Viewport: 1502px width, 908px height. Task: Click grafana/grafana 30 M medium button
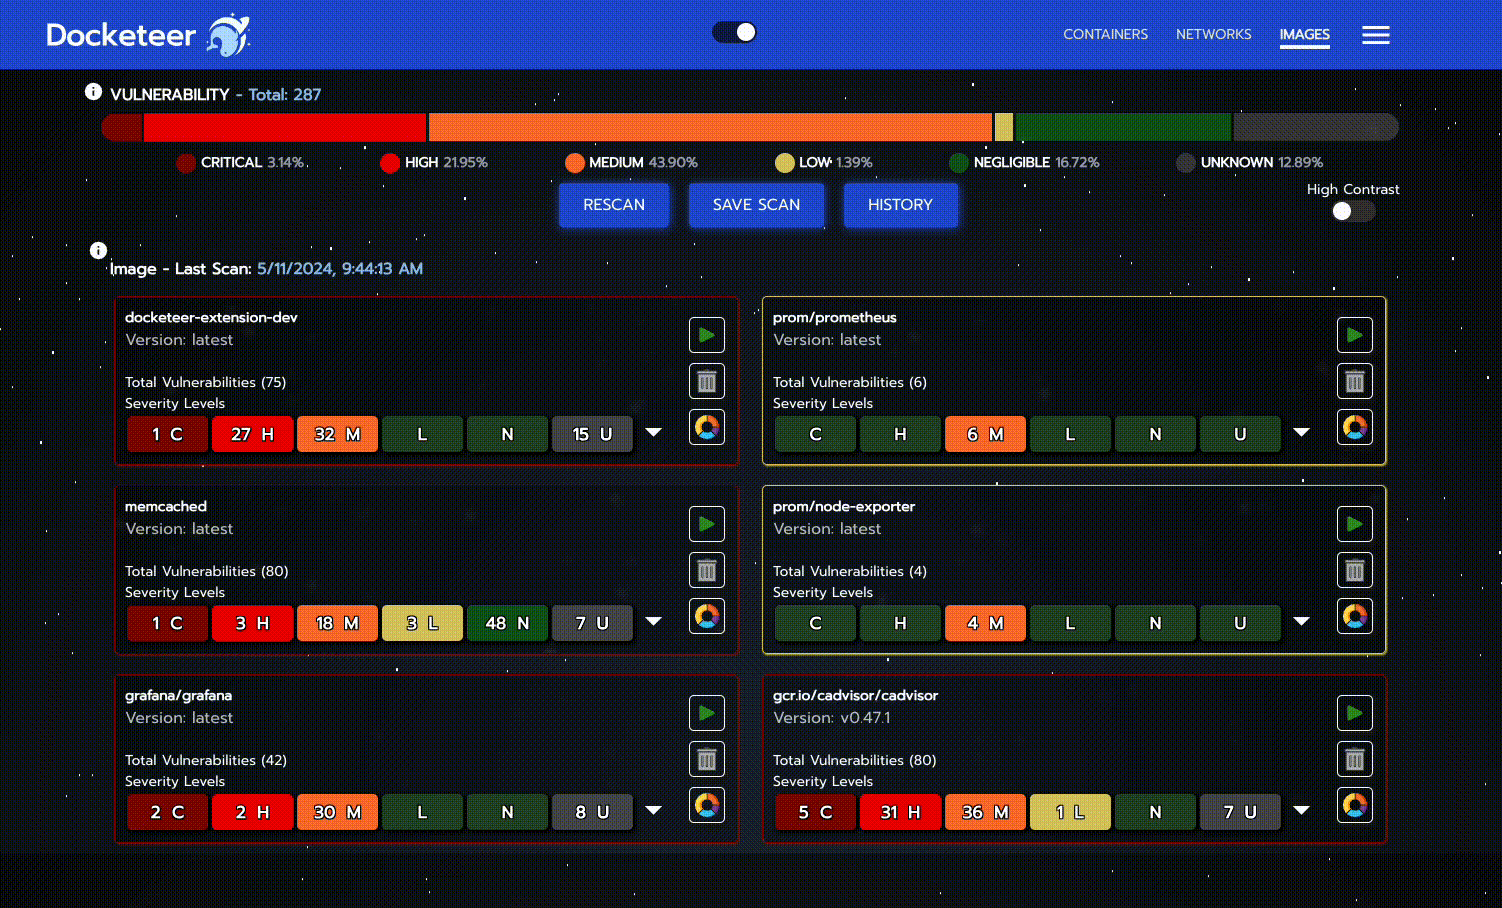pyautogui.click(x=337, y=812)
